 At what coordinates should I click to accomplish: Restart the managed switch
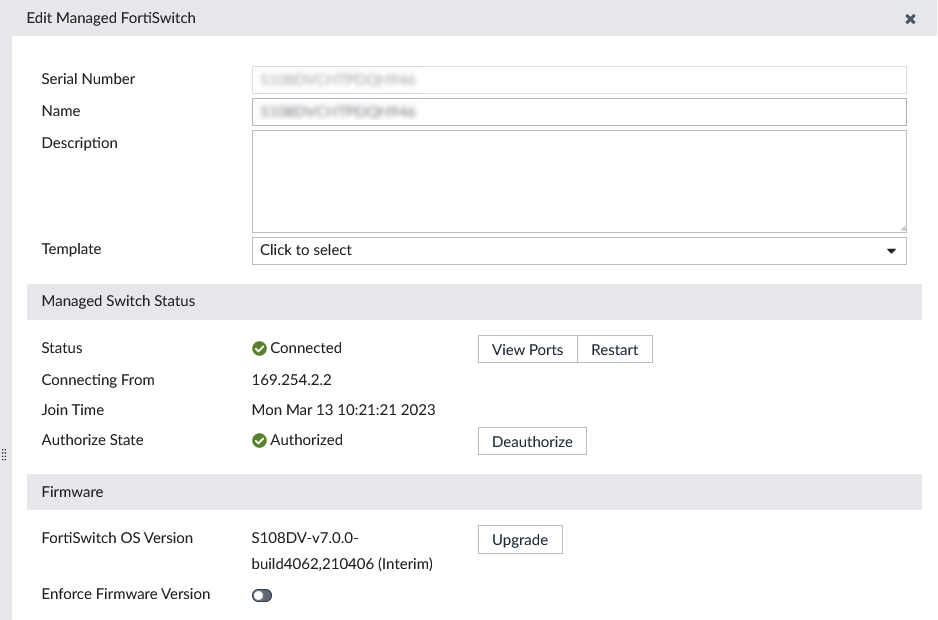click(x=614, y=349)
